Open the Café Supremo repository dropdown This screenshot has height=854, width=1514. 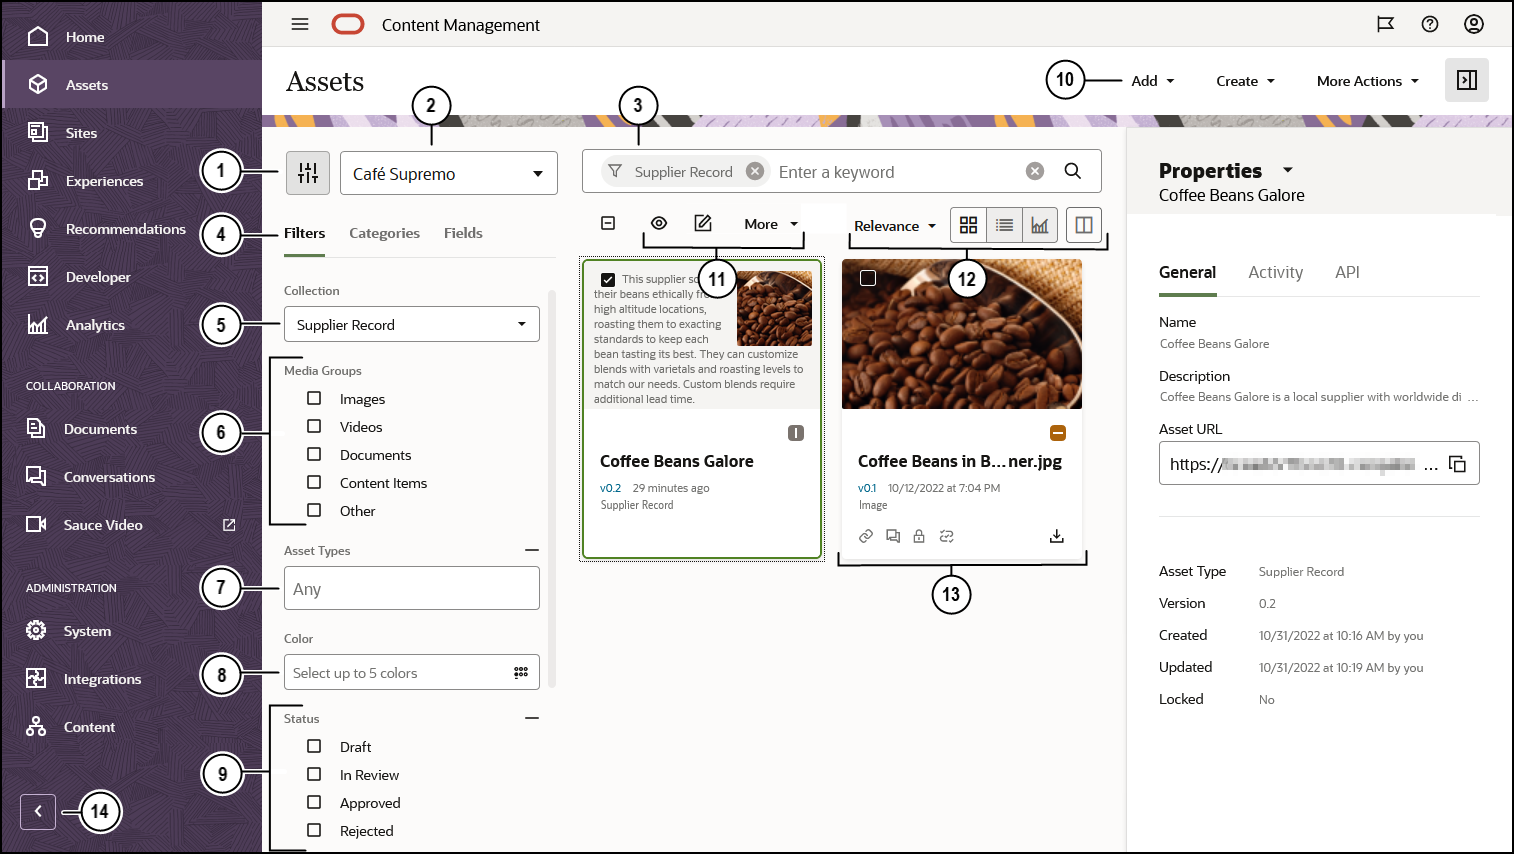pos(449,173)
